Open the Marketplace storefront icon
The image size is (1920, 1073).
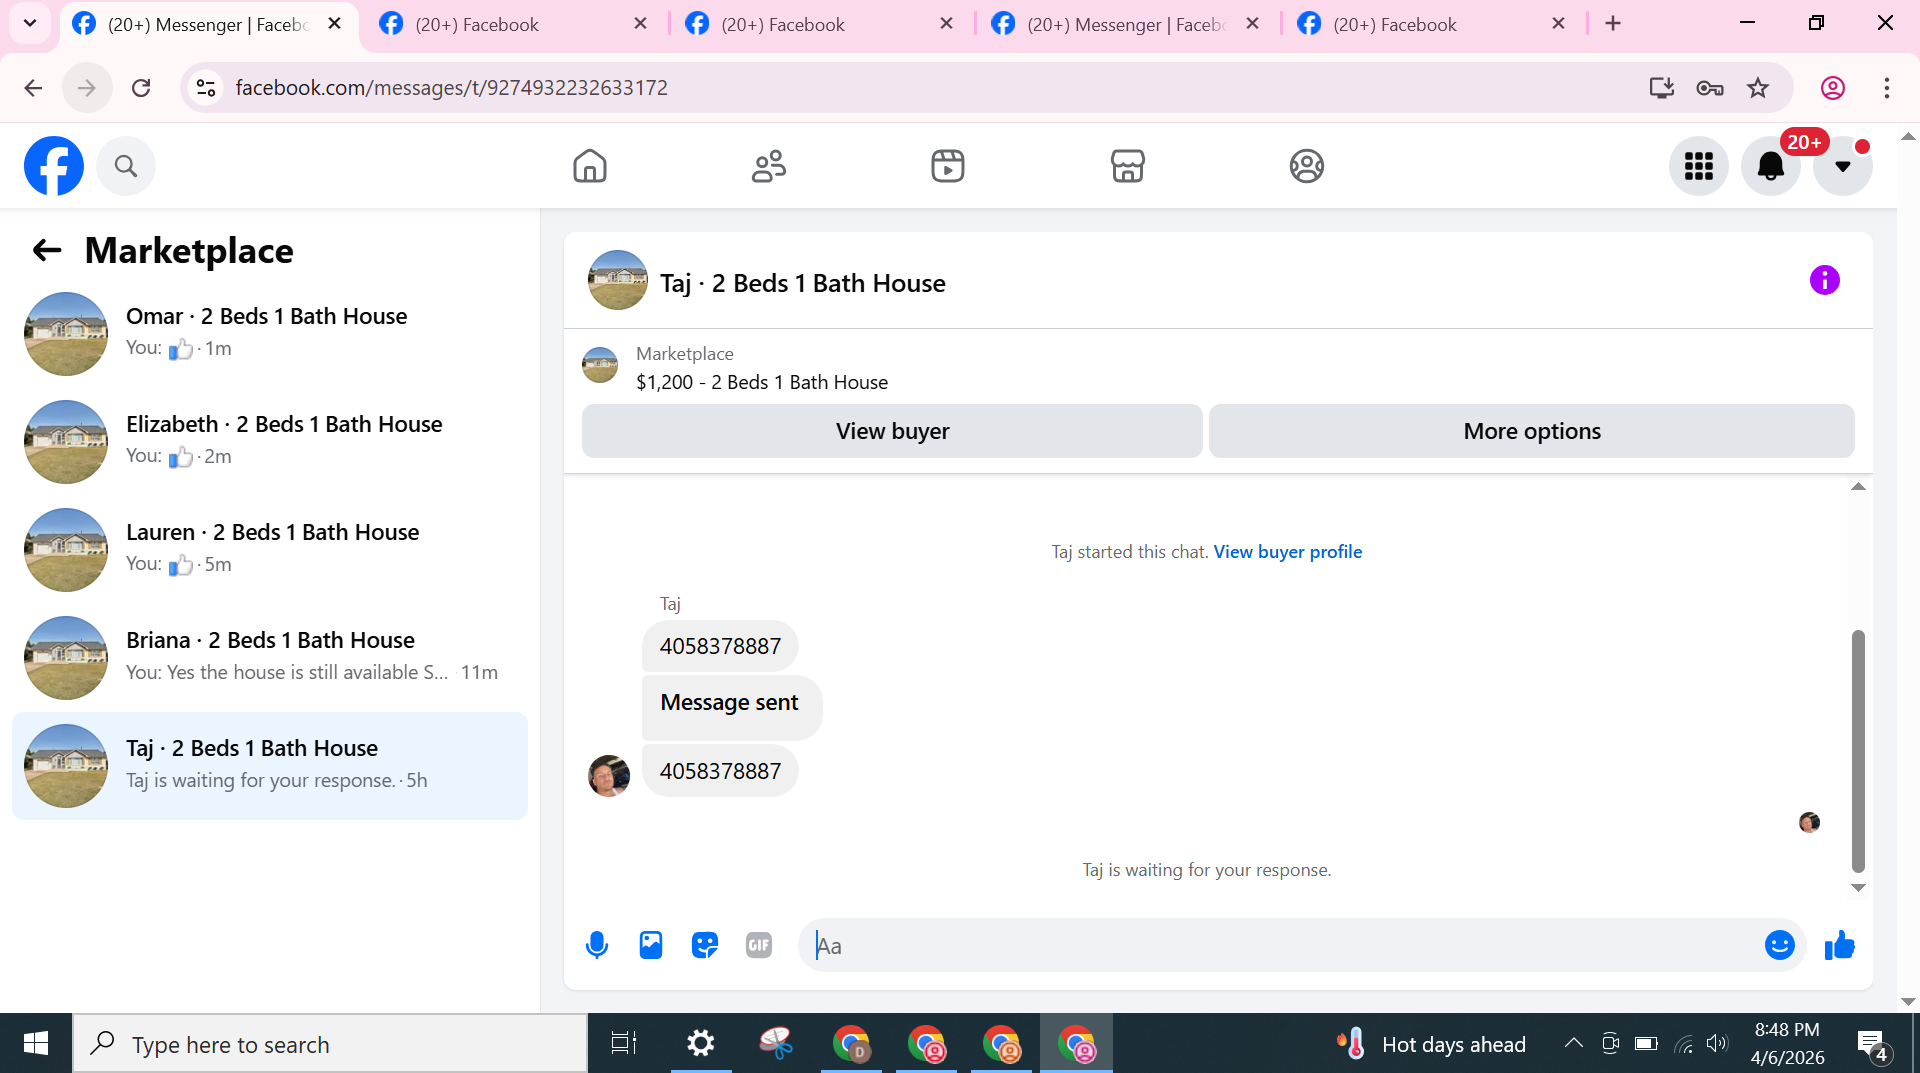click(1127, 166)
